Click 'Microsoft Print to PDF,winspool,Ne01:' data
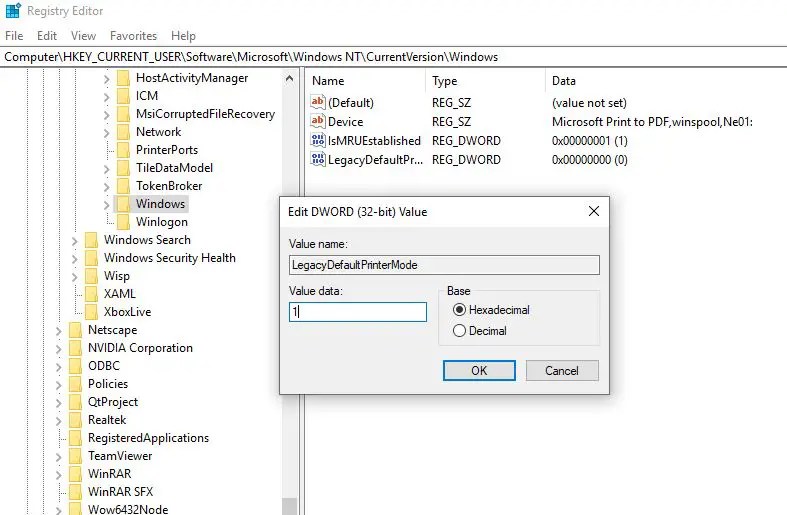Viewport: 787px width, 515px height. (652, 121)
